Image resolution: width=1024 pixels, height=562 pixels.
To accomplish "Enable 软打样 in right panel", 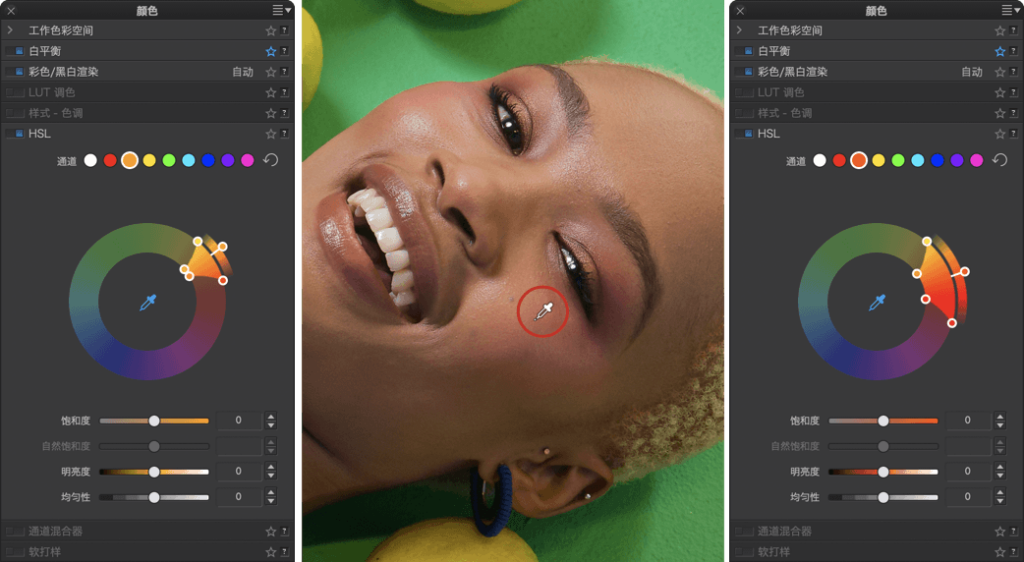I will pyautogui.click(x=744, y=552).
